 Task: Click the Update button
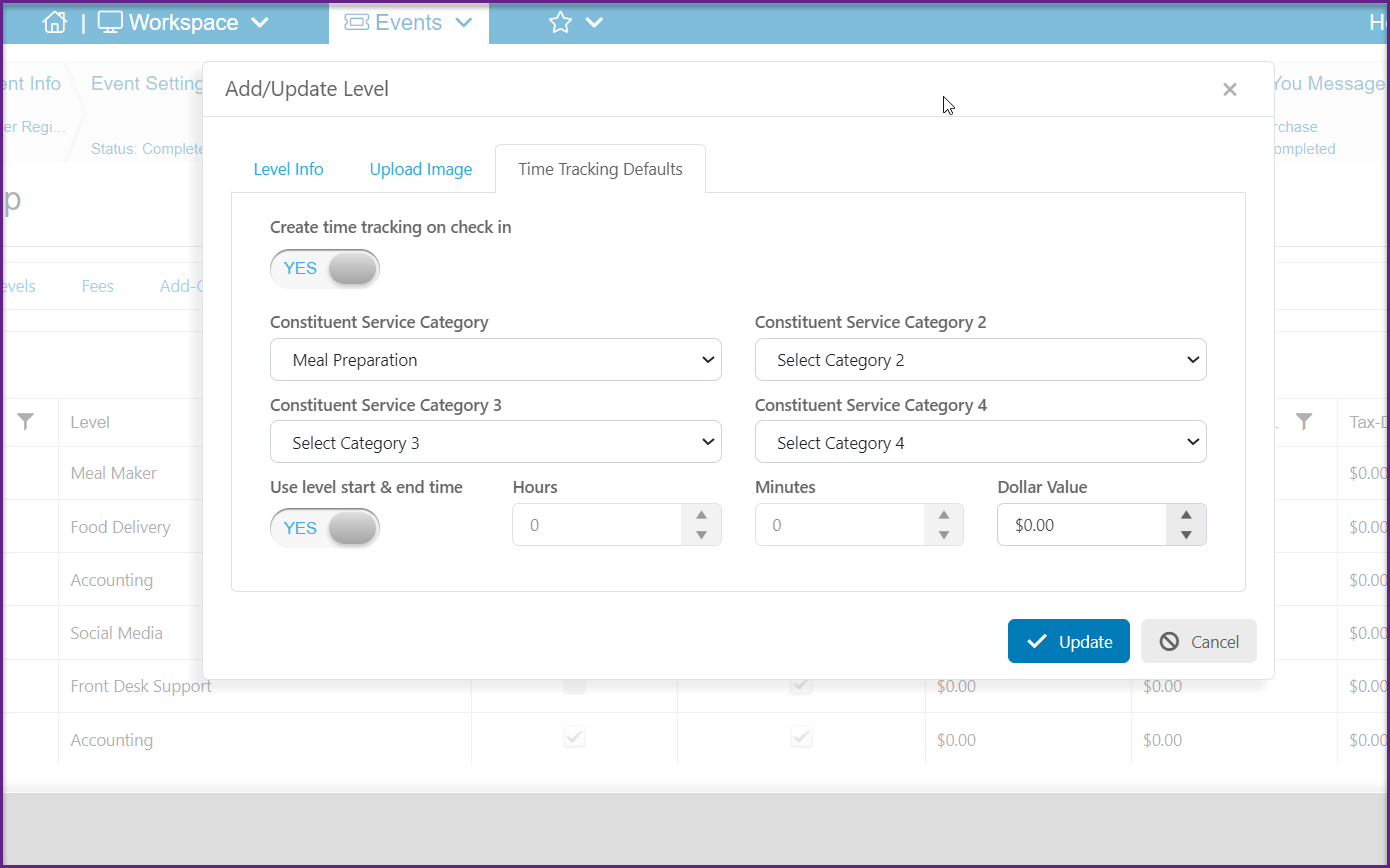point(1069,642)
